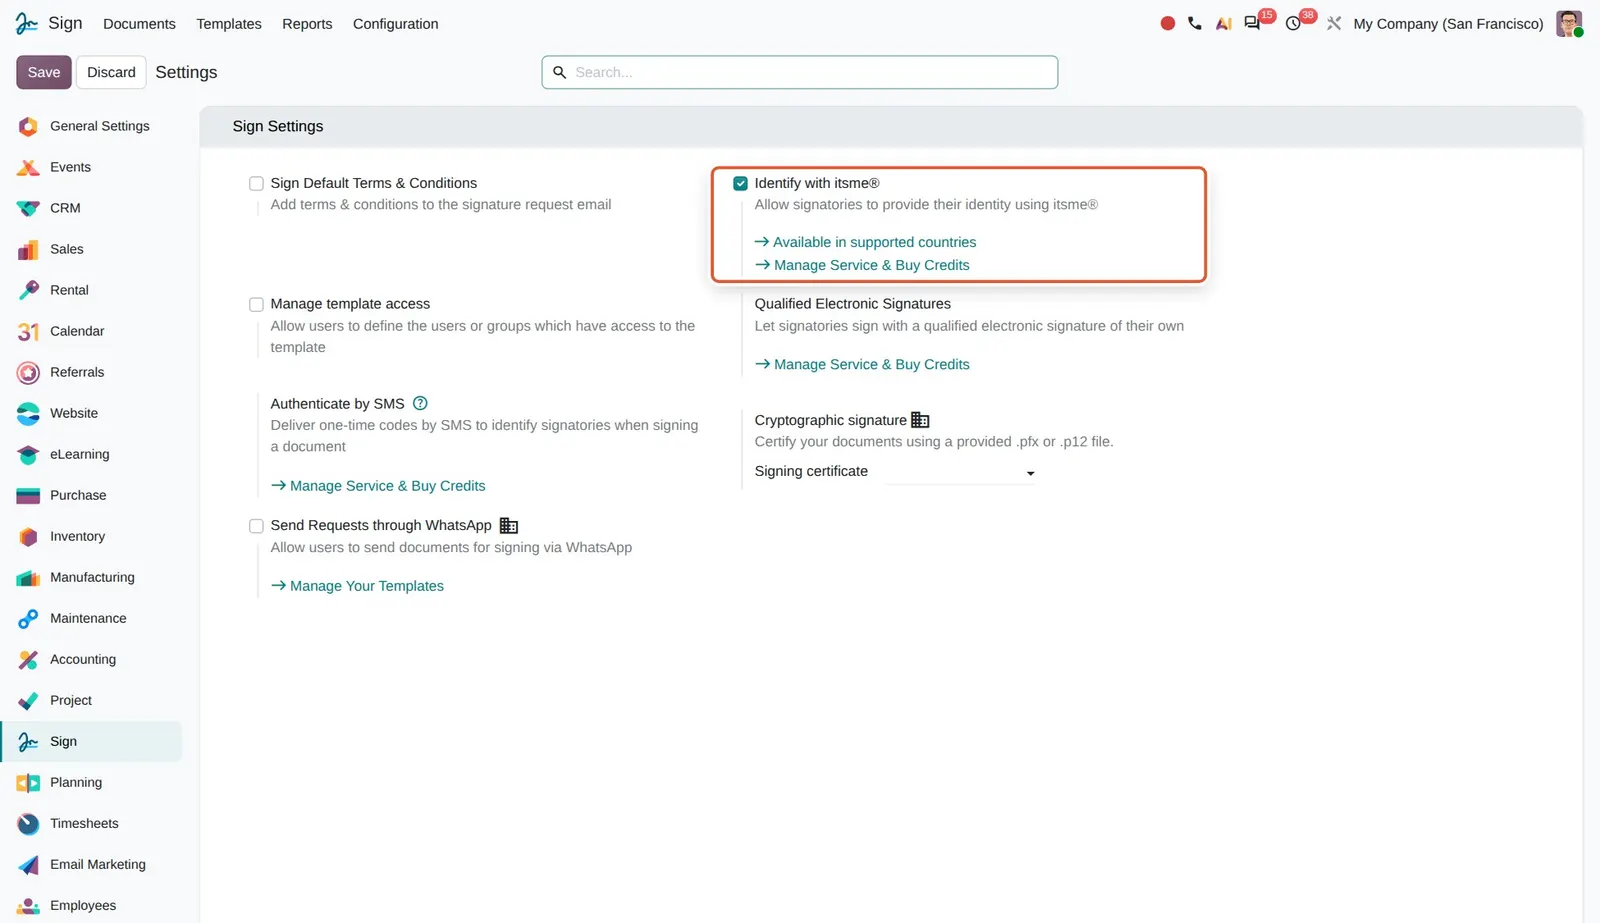Image resolution: width=1600 pixels, height=923 pixels.
Task: Open the AI assistant icon
Action: pyautogui.click(x=1223, y=23)
